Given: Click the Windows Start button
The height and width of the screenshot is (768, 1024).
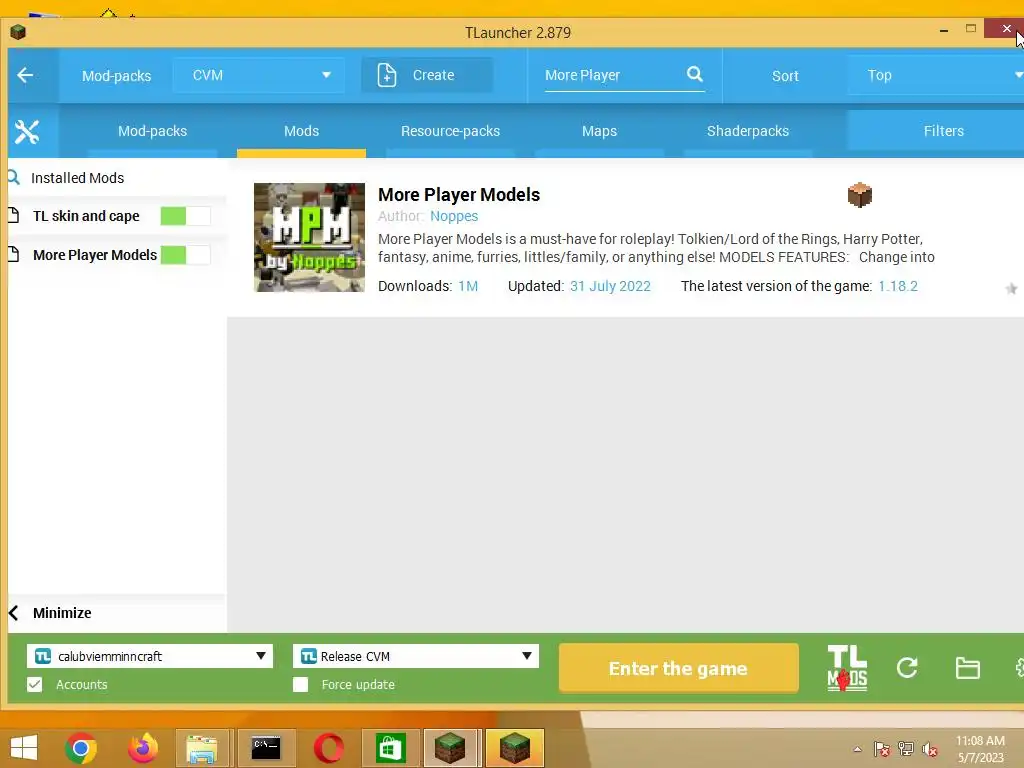Looking at the screenshot, I should (x=24, y=748).
